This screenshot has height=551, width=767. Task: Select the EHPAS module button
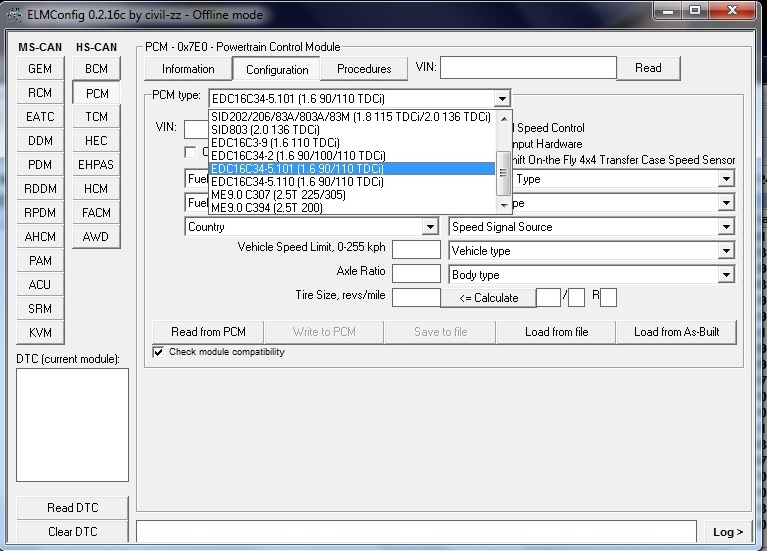[96, 165]
